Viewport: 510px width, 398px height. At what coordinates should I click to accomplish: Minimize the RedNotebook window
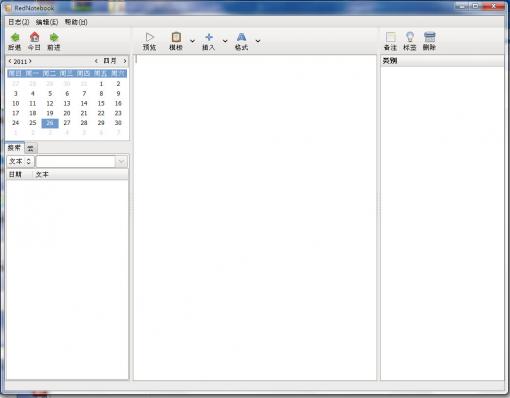coord(461,6)
